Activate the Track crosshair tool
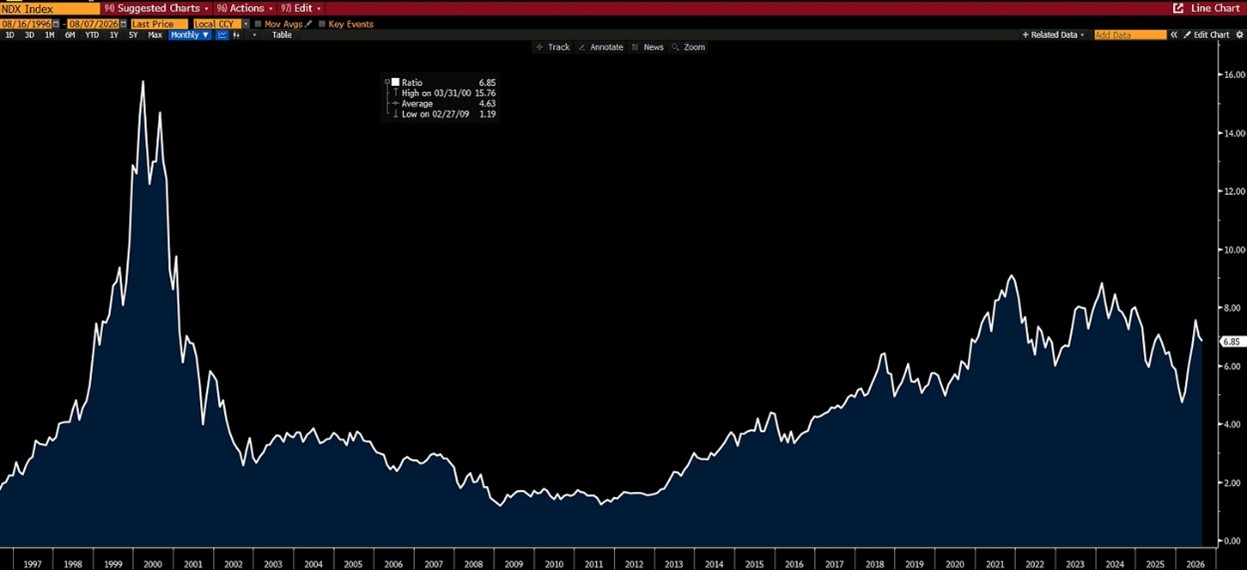 click(553, 47)
